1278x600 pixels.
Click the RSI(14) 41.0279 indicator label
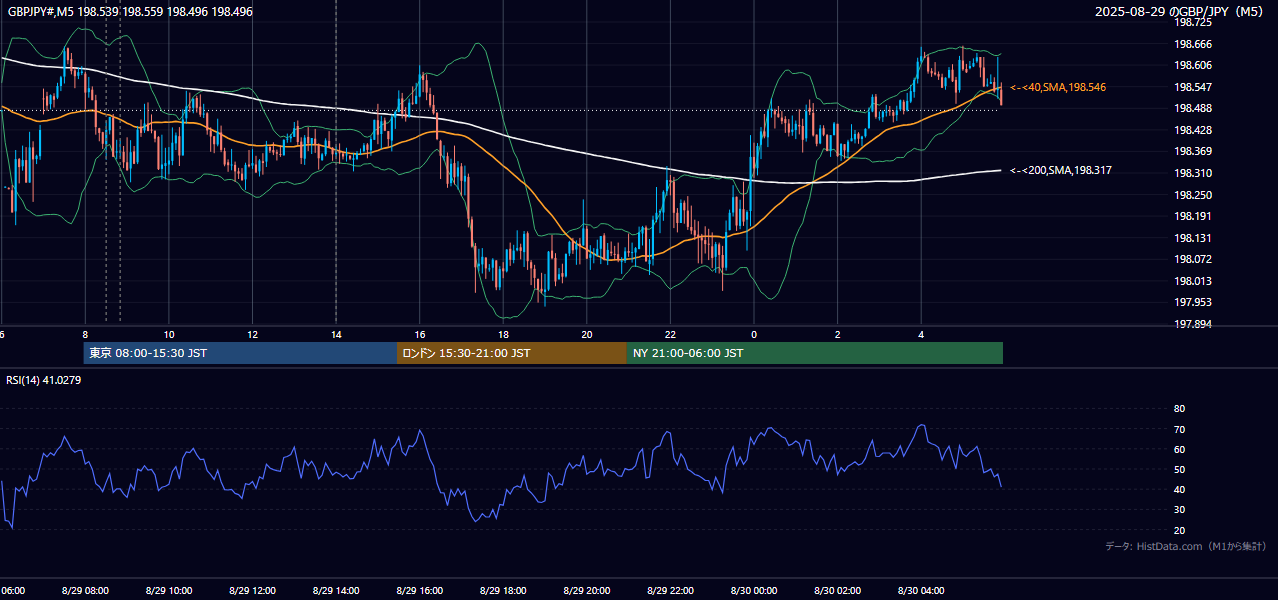44,380
